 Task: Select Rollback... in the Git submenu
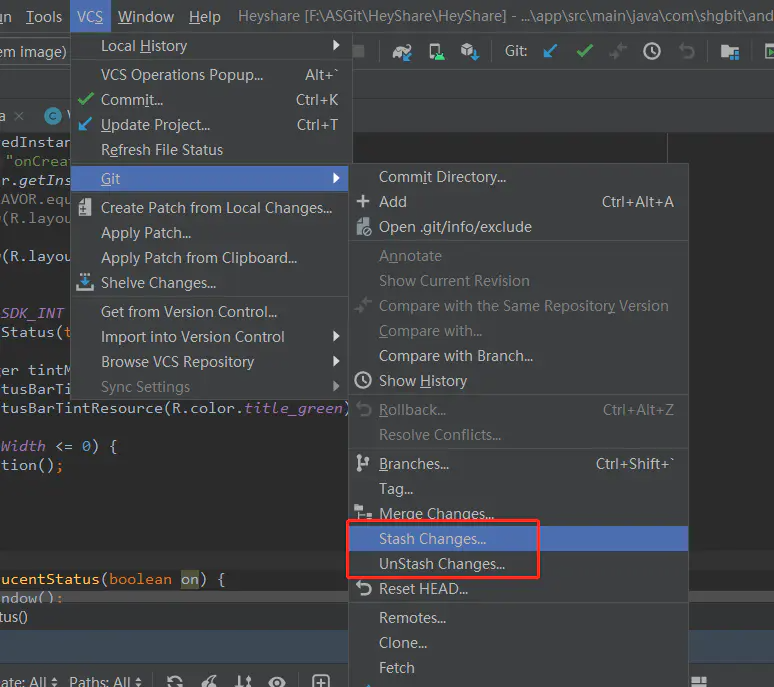(x=518, y=410)
